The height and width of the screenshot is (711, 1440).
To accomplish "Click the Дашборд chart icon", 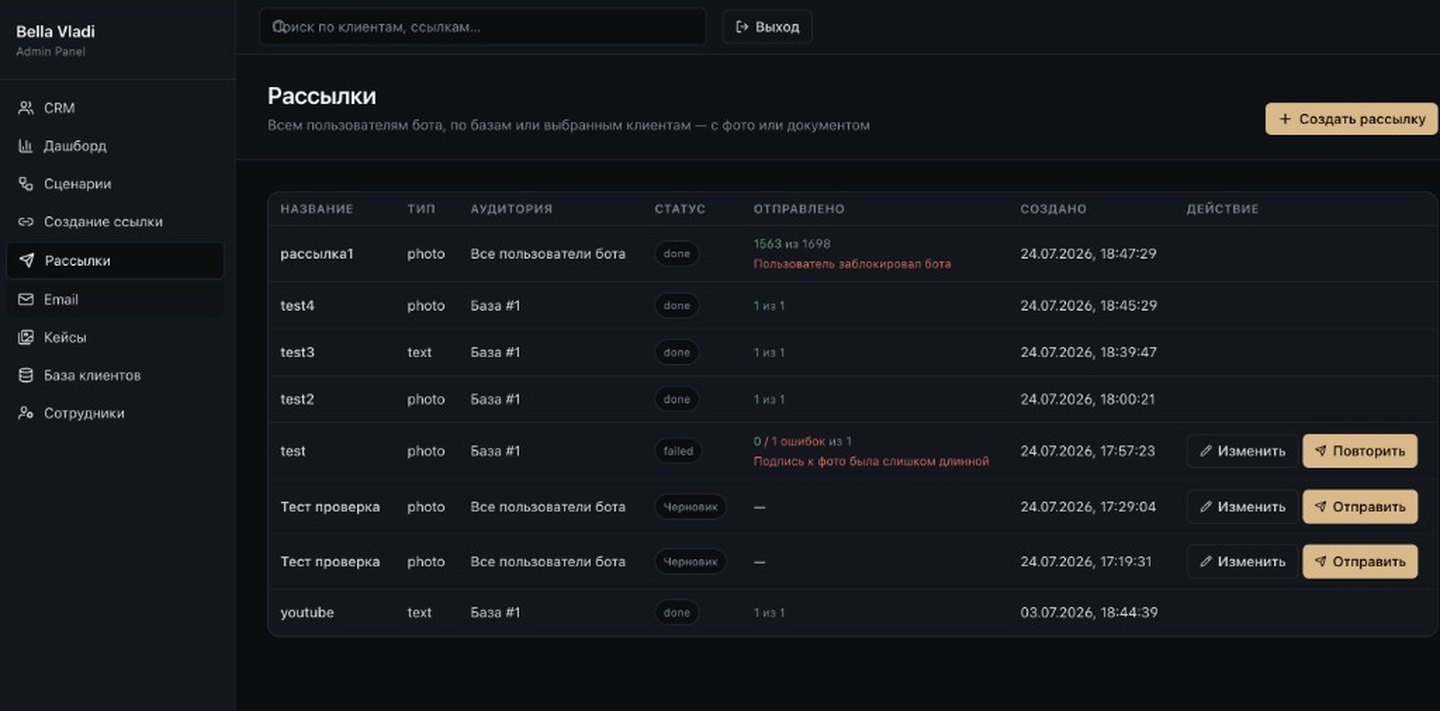I will pos(26,146).
